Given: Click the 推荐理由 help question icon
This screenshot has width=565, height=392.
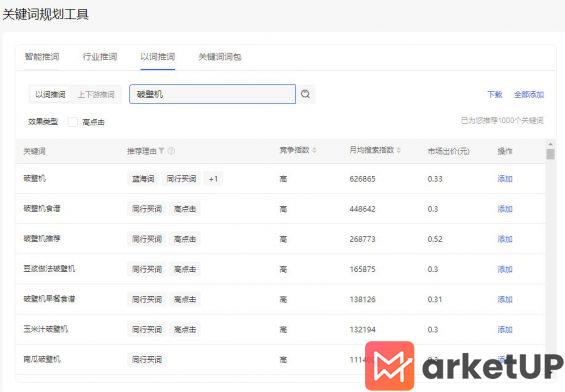Looking at the screenshot, I should click(171, 151).
